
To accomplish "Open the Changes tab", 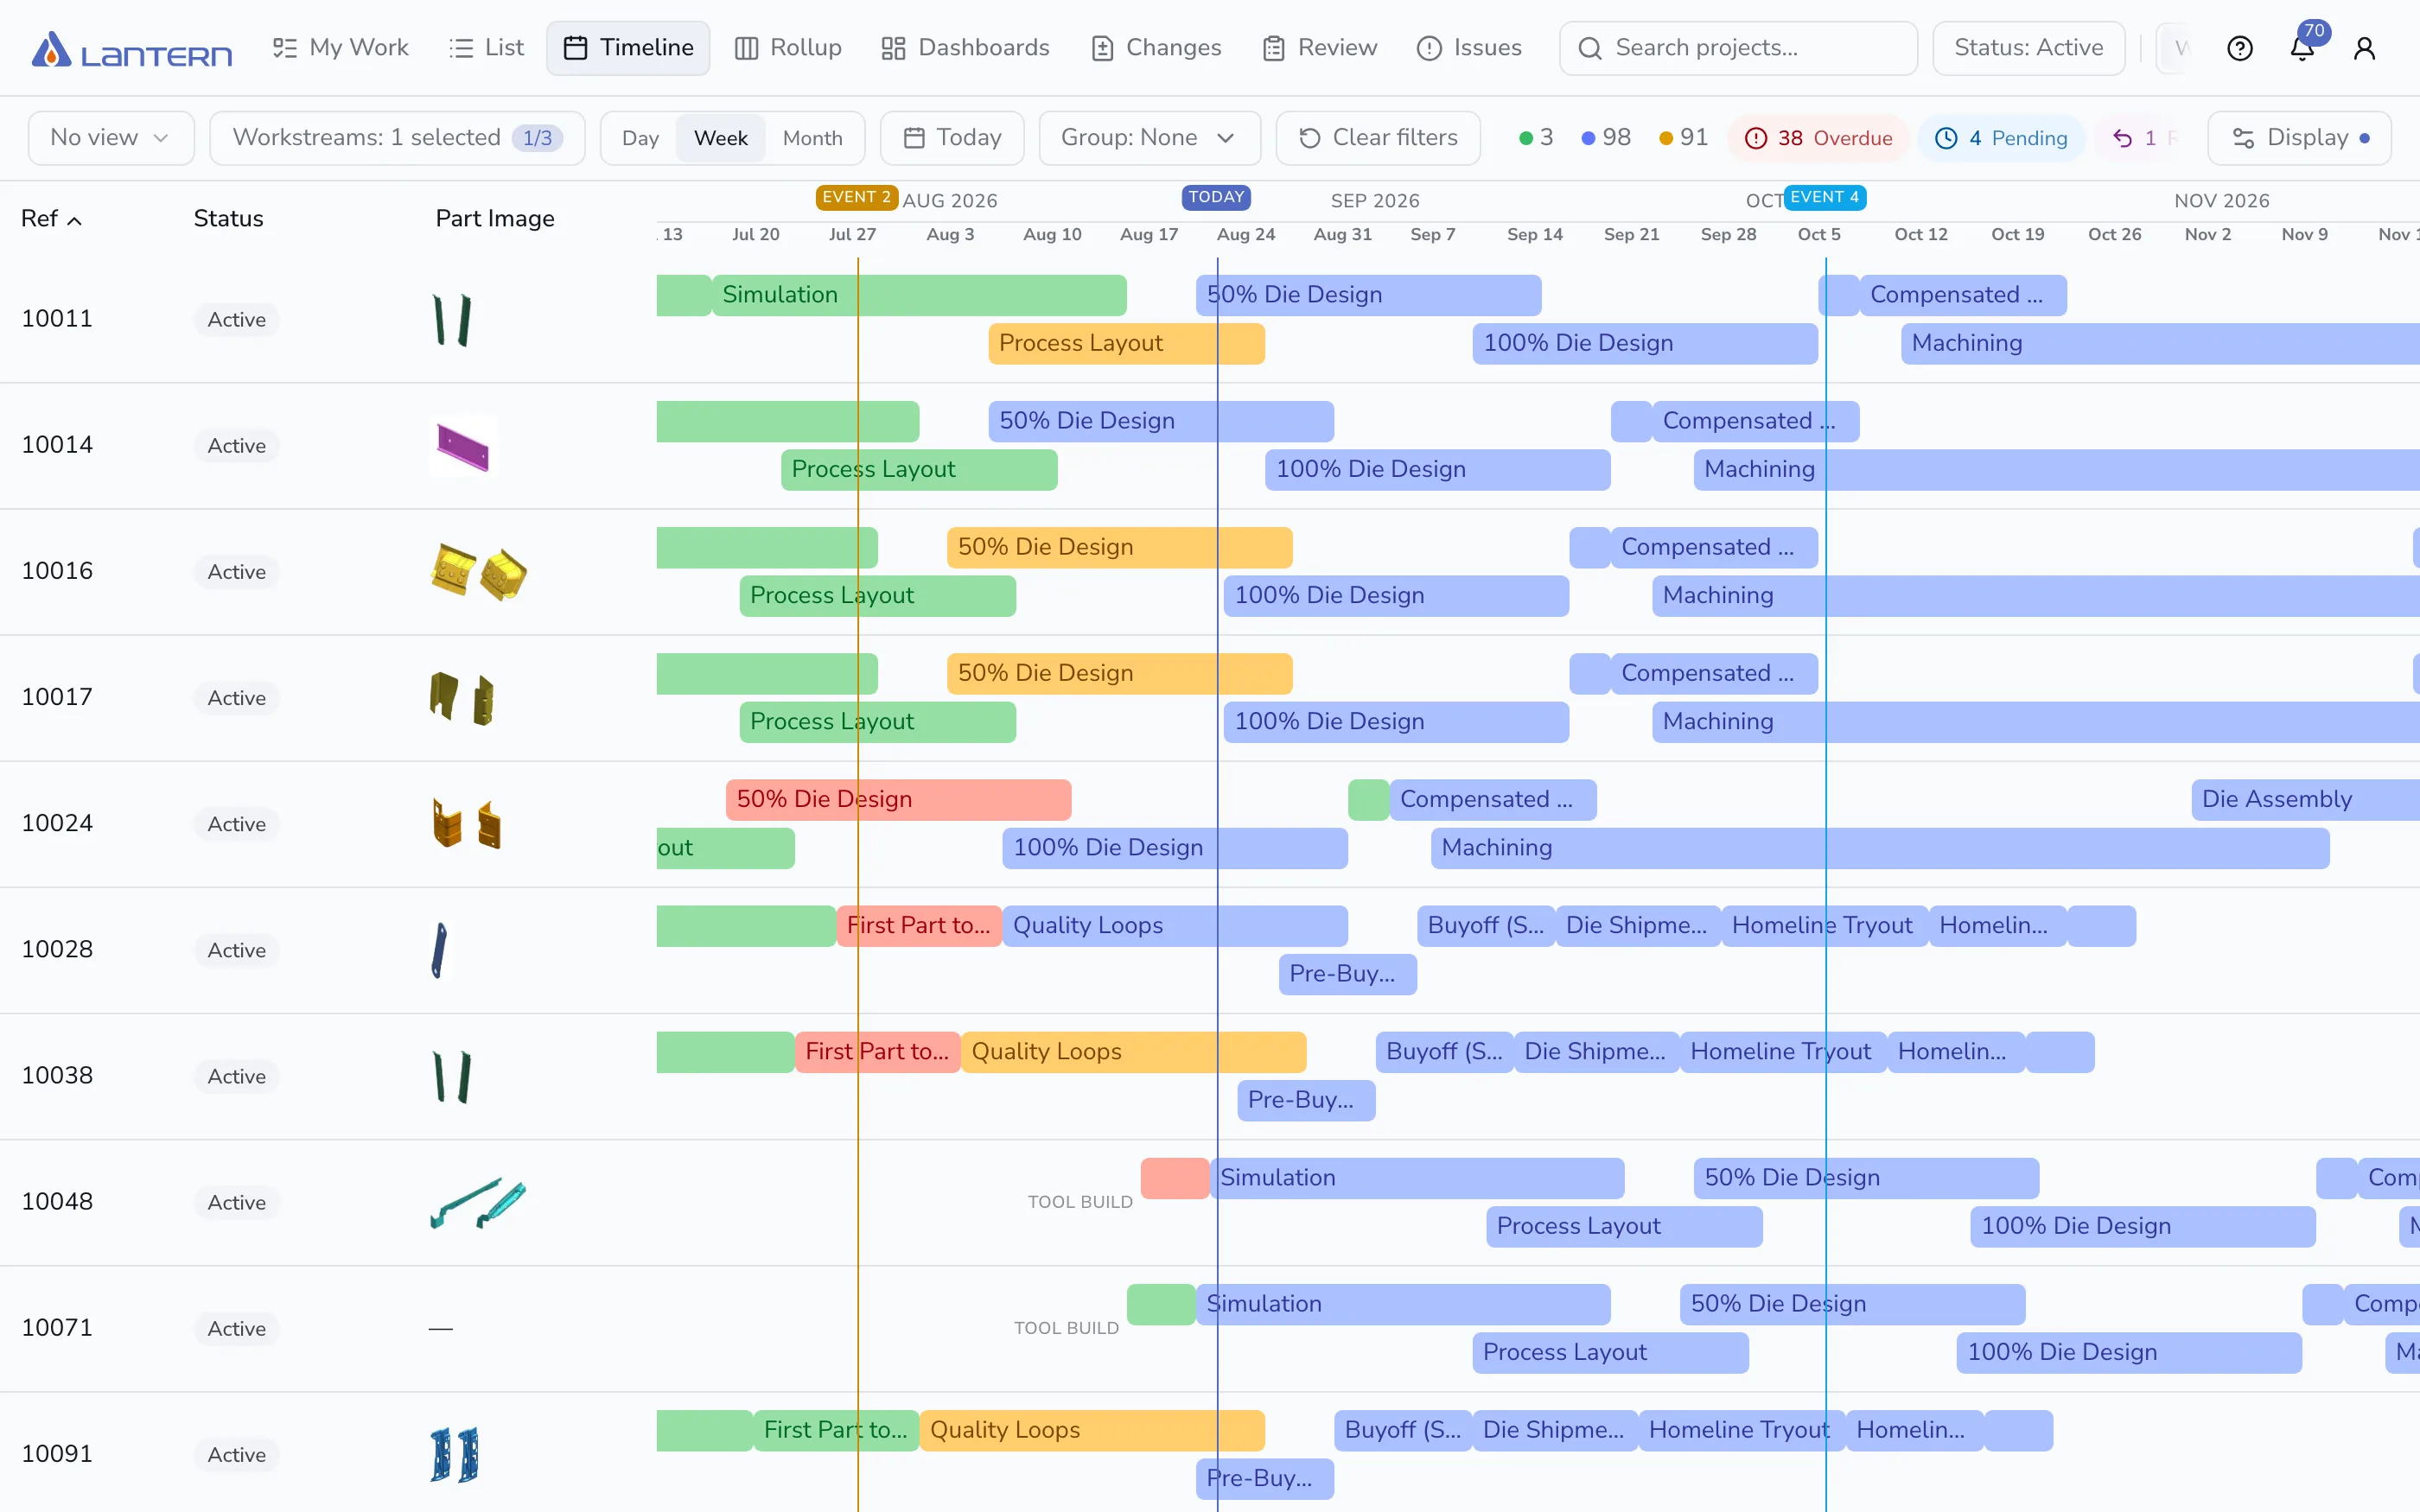I will [1156, 48].
